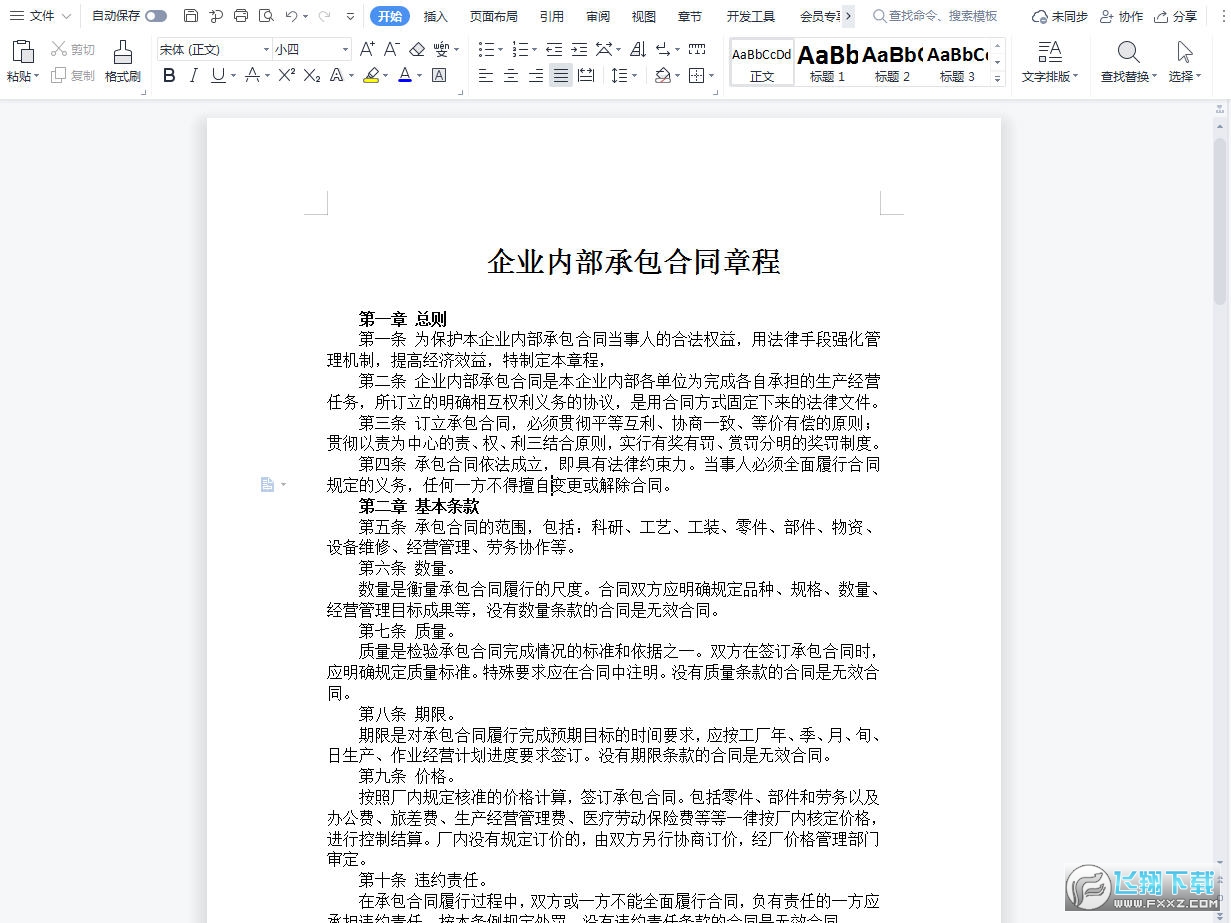Viewport: 1231px width, 923px height.
Task: Apply italic formatting
Action: [194, 75]
